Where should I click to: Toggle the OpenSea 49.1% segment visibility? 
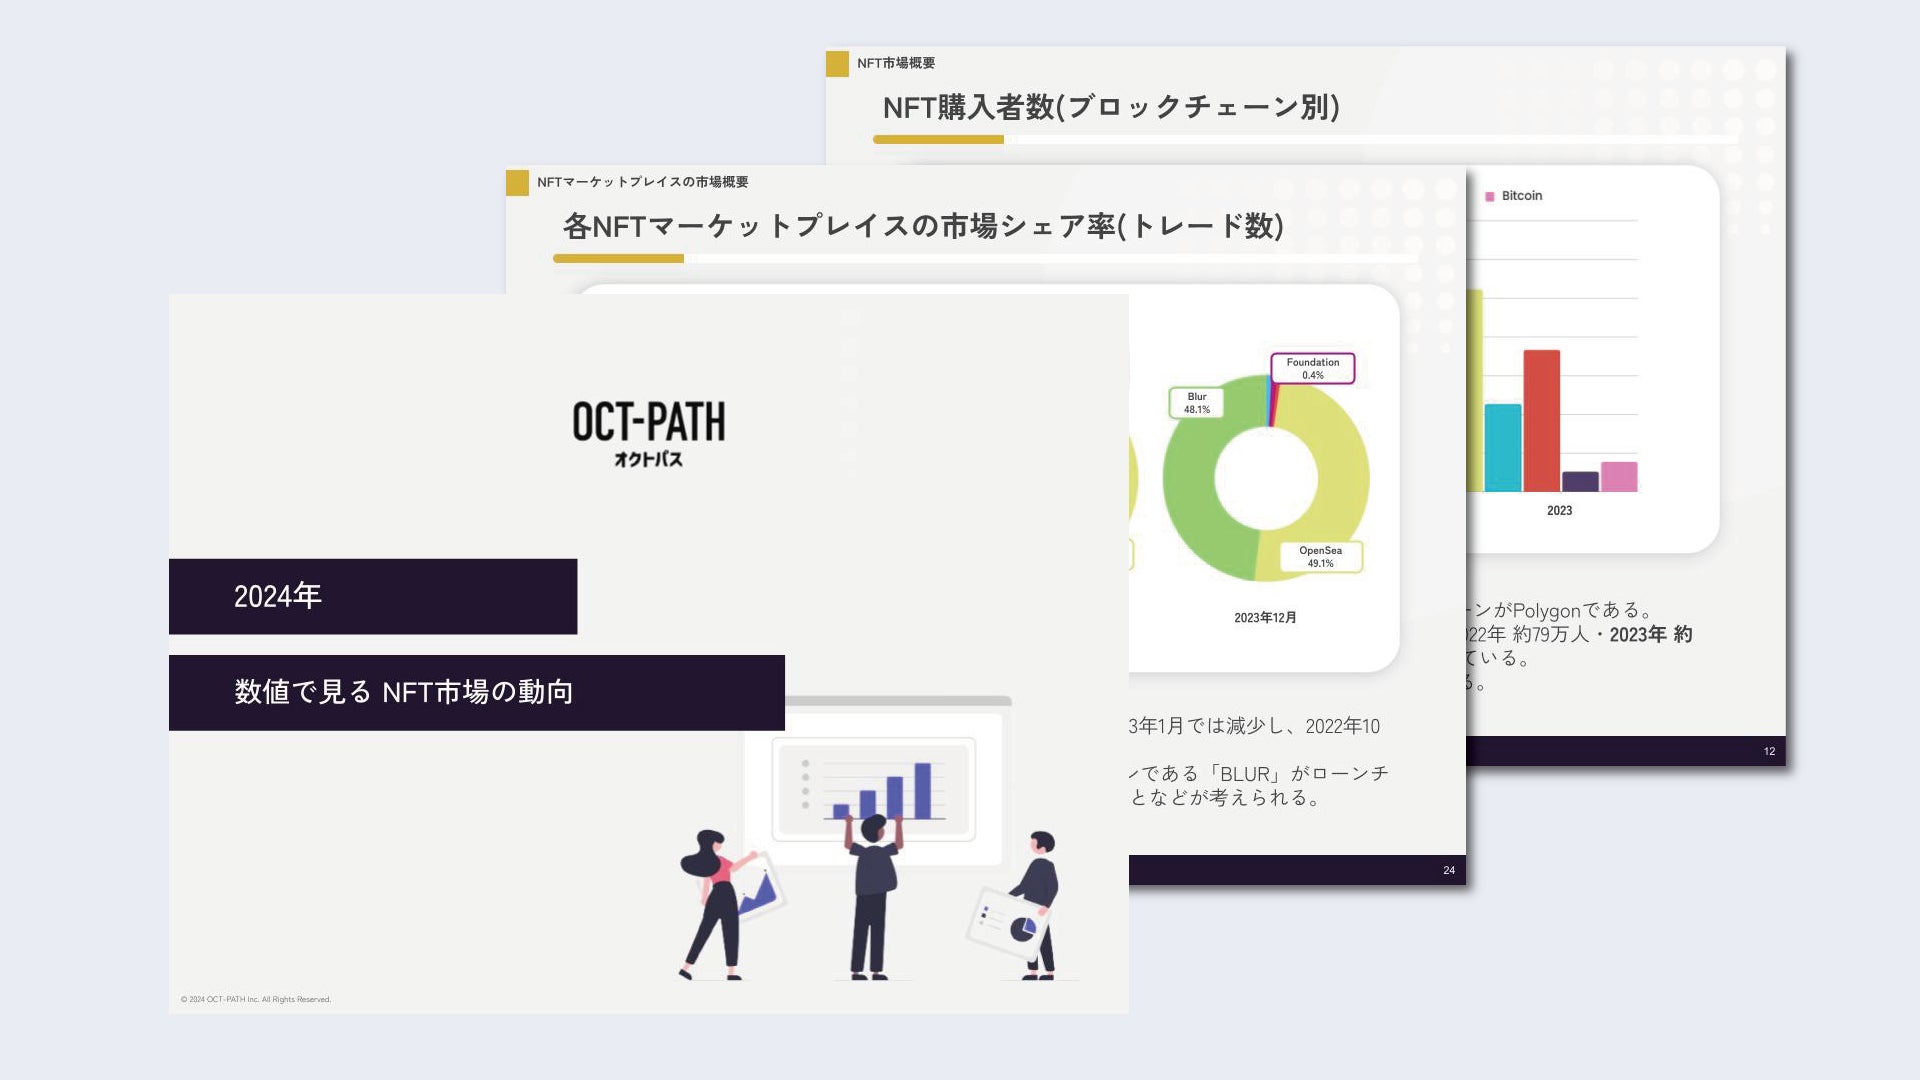(x=1321, y=556)
